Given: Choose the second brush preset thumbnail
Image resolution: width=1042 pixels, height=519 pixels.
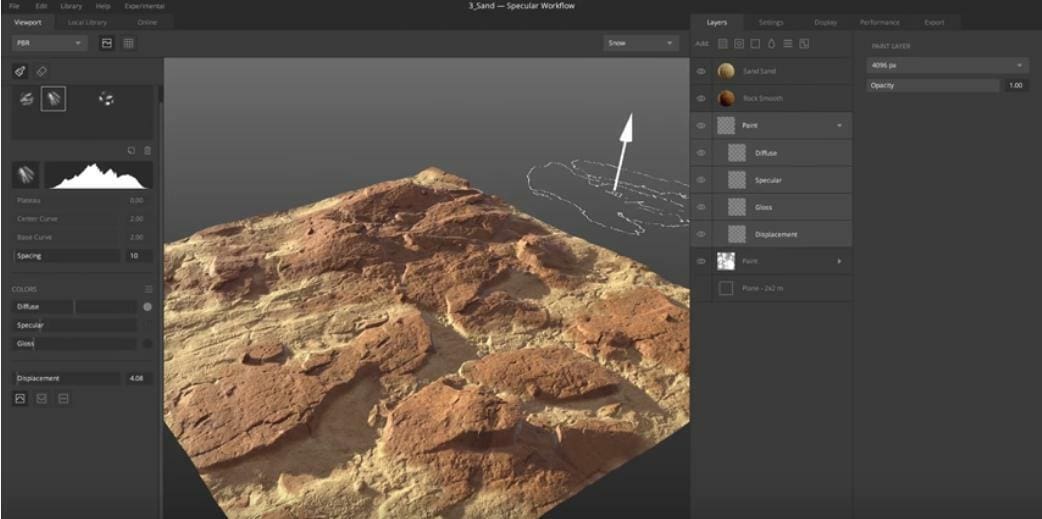Looking at the screenshot, I should pyautogui.click(x=54, y=99).
